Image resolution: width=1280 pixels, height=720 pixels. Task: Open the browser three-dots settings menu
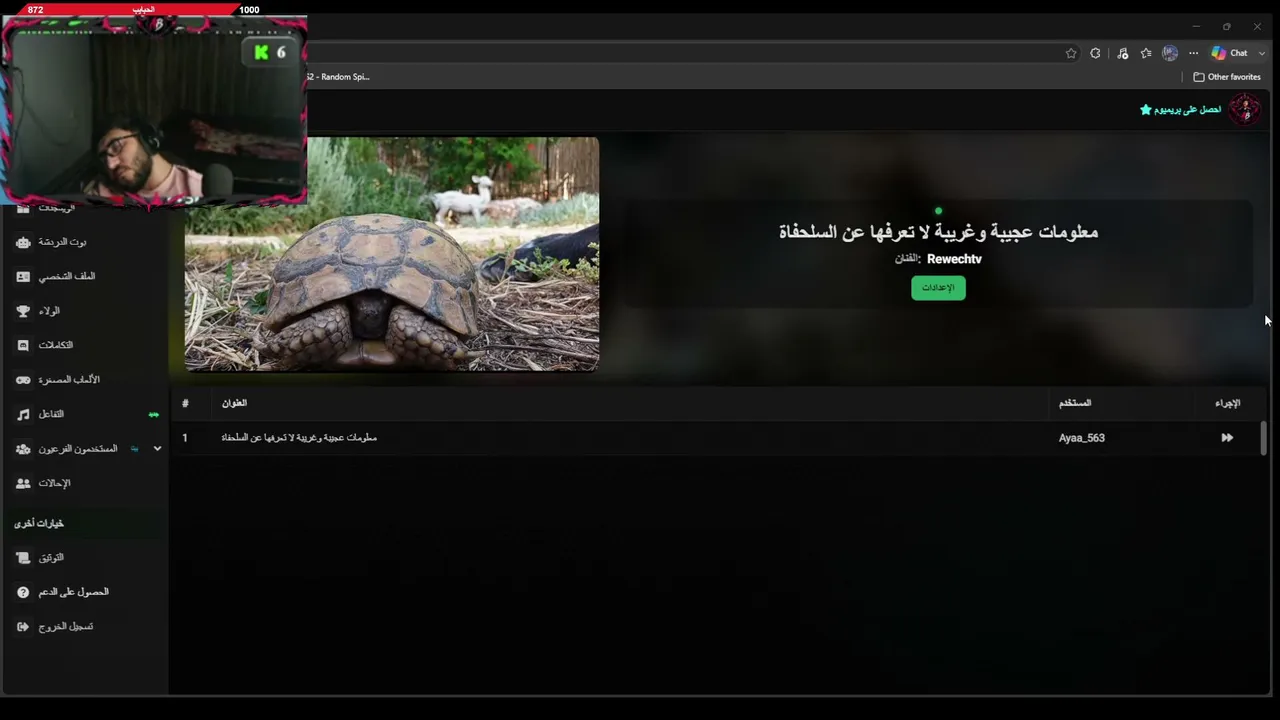pos(1193,53)
